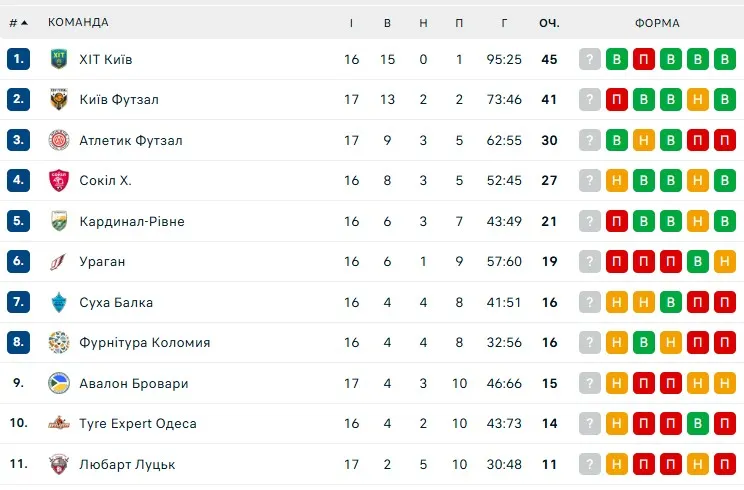
Task: Click the КОМАНДА column header
Action: [x=79, y=23]
